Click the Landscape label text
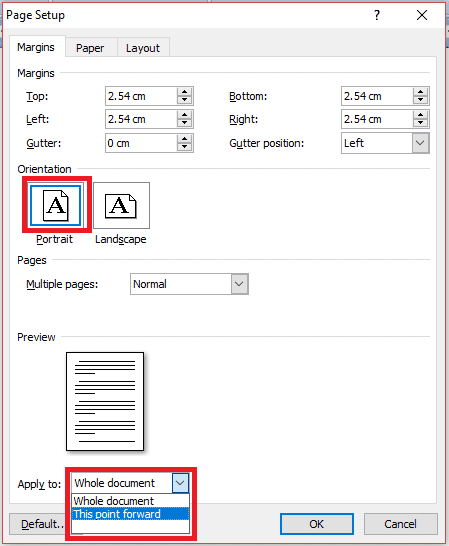This screenshot has height=546, width=449. (121, 240)
